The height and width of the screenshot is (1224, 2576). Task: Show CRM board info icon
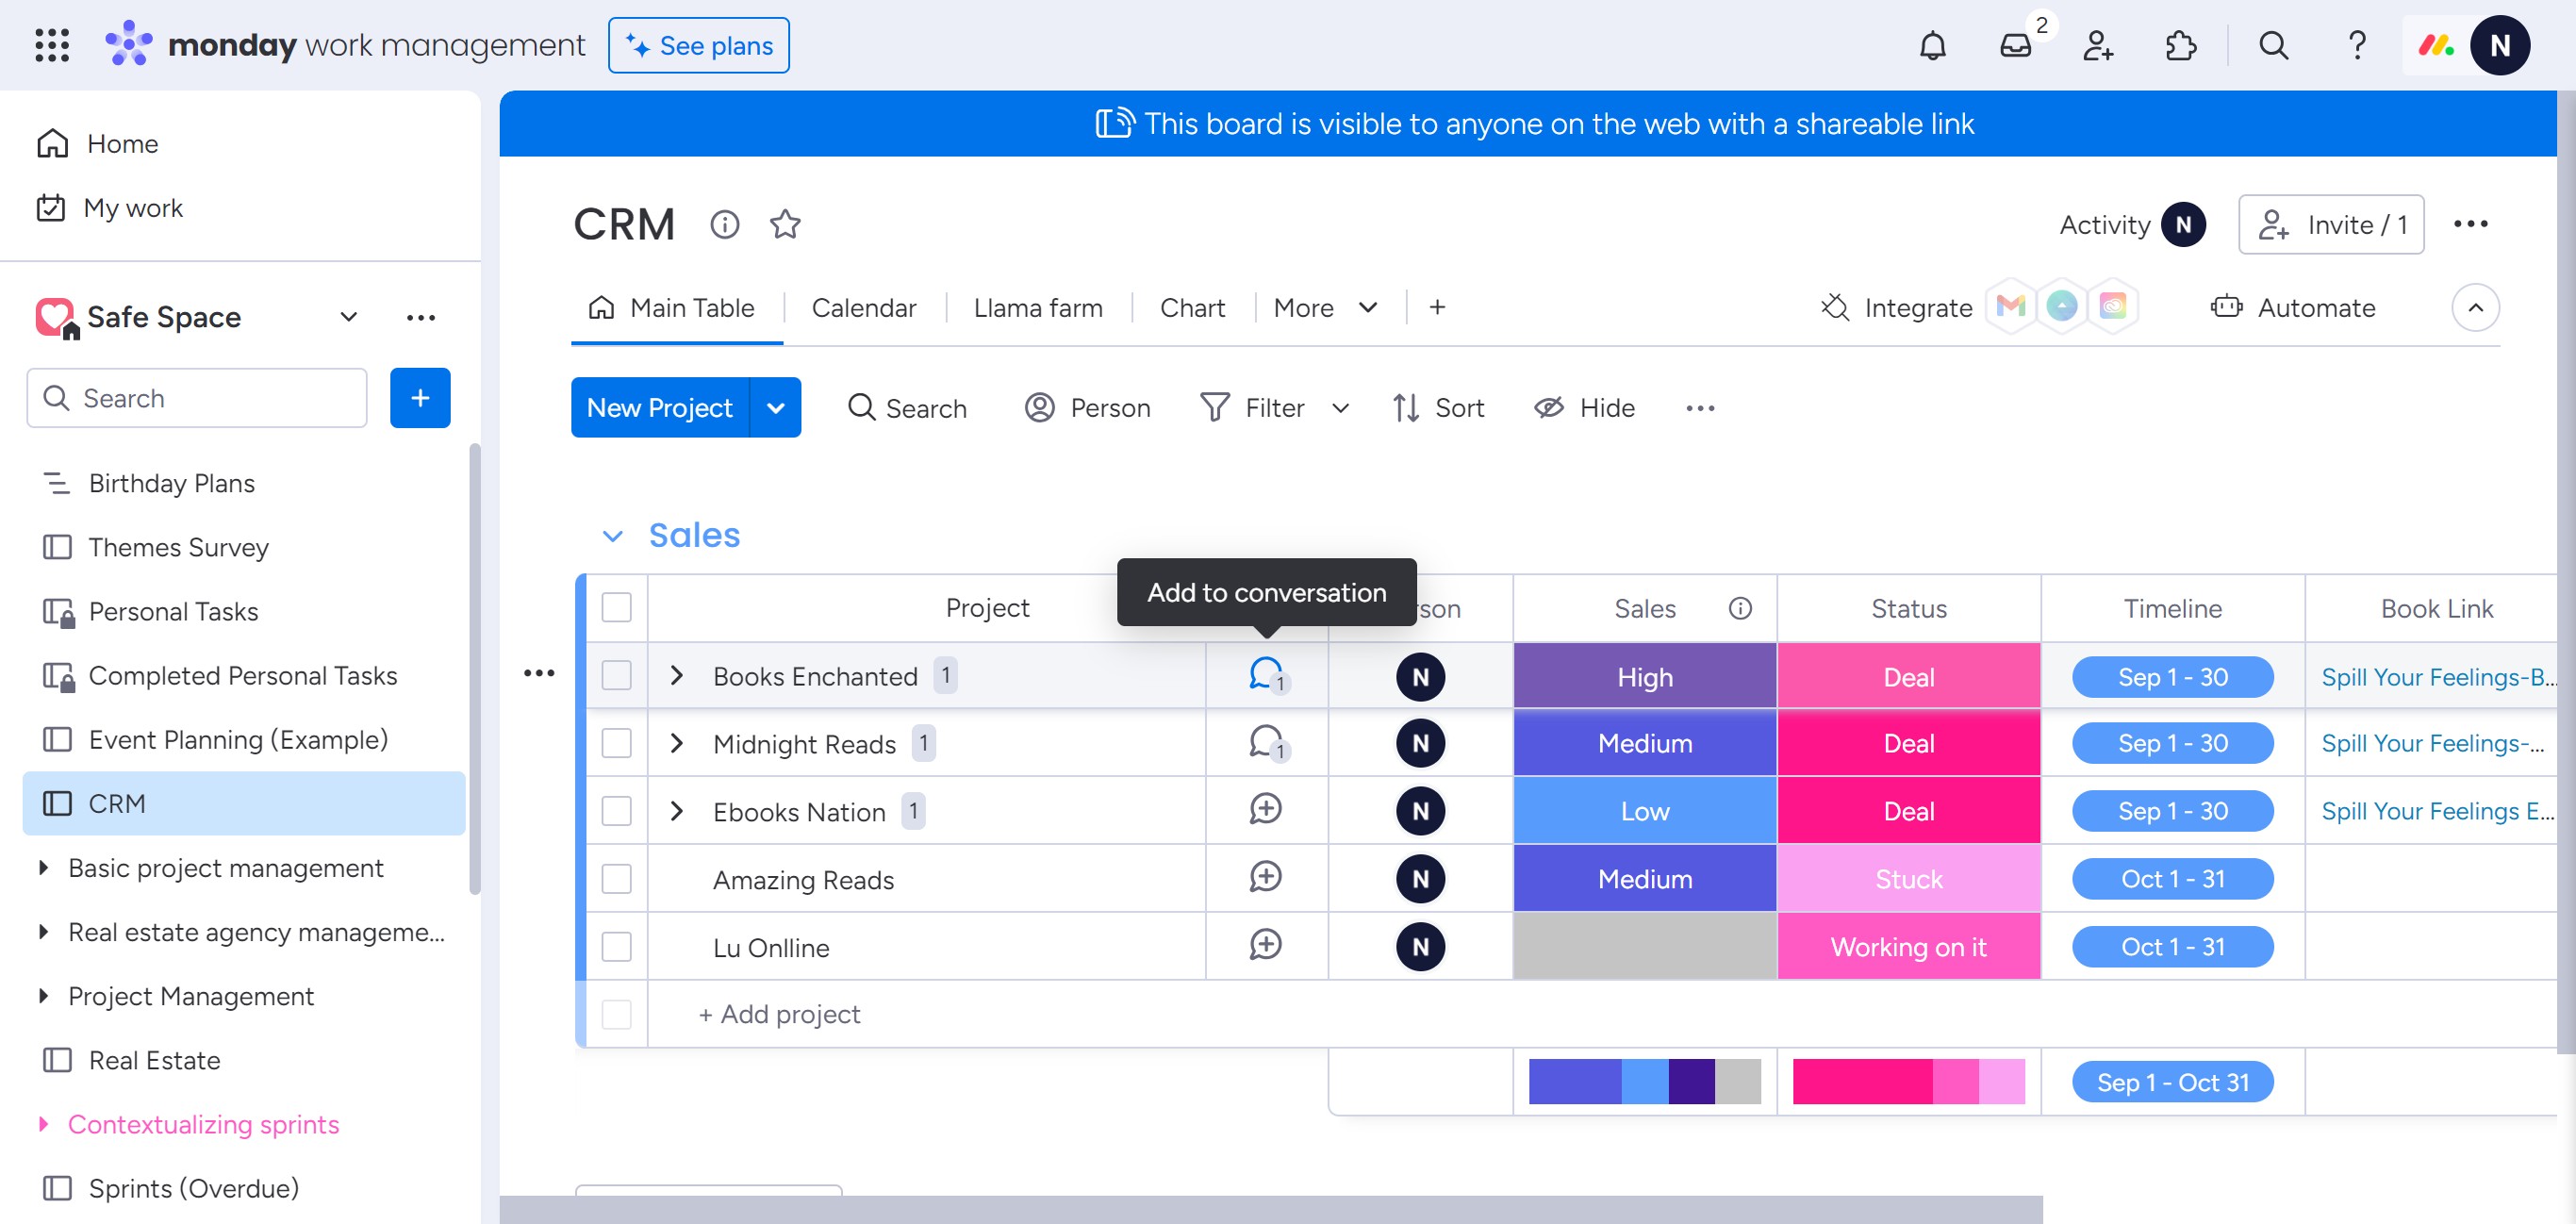[724, 224]
